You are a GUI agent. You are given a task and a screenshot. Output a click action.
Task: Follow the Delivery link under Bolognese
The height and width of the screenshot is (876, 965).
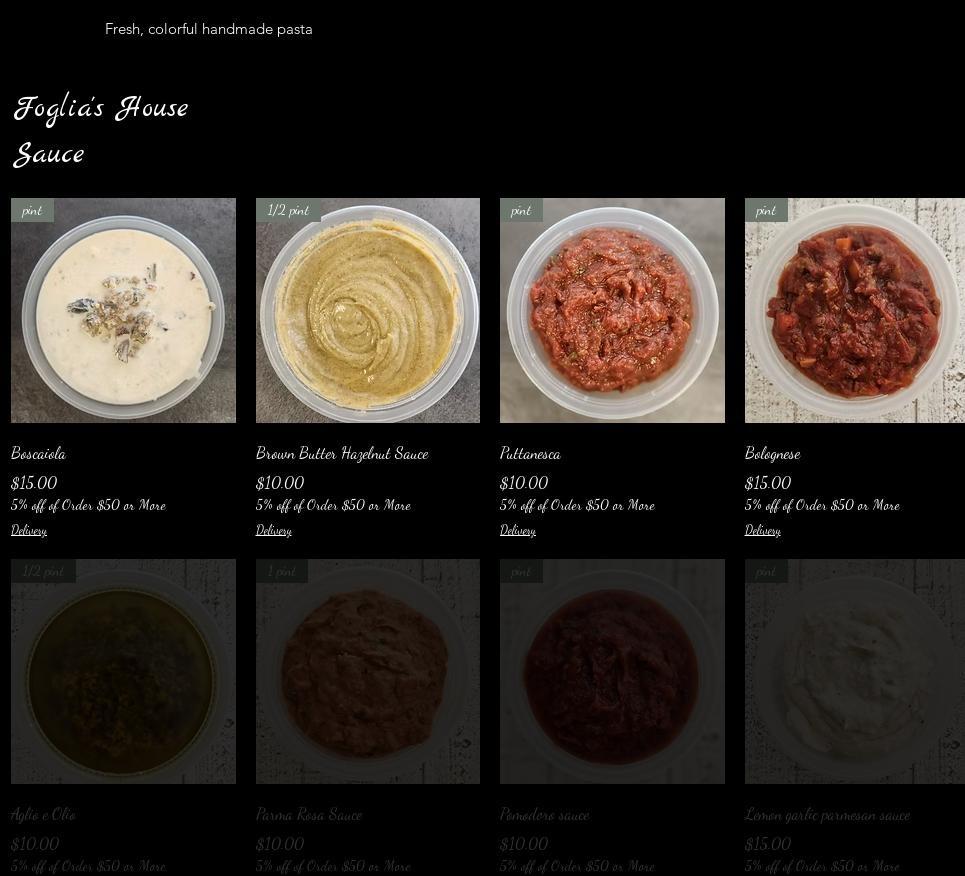(x=763, y=530)
